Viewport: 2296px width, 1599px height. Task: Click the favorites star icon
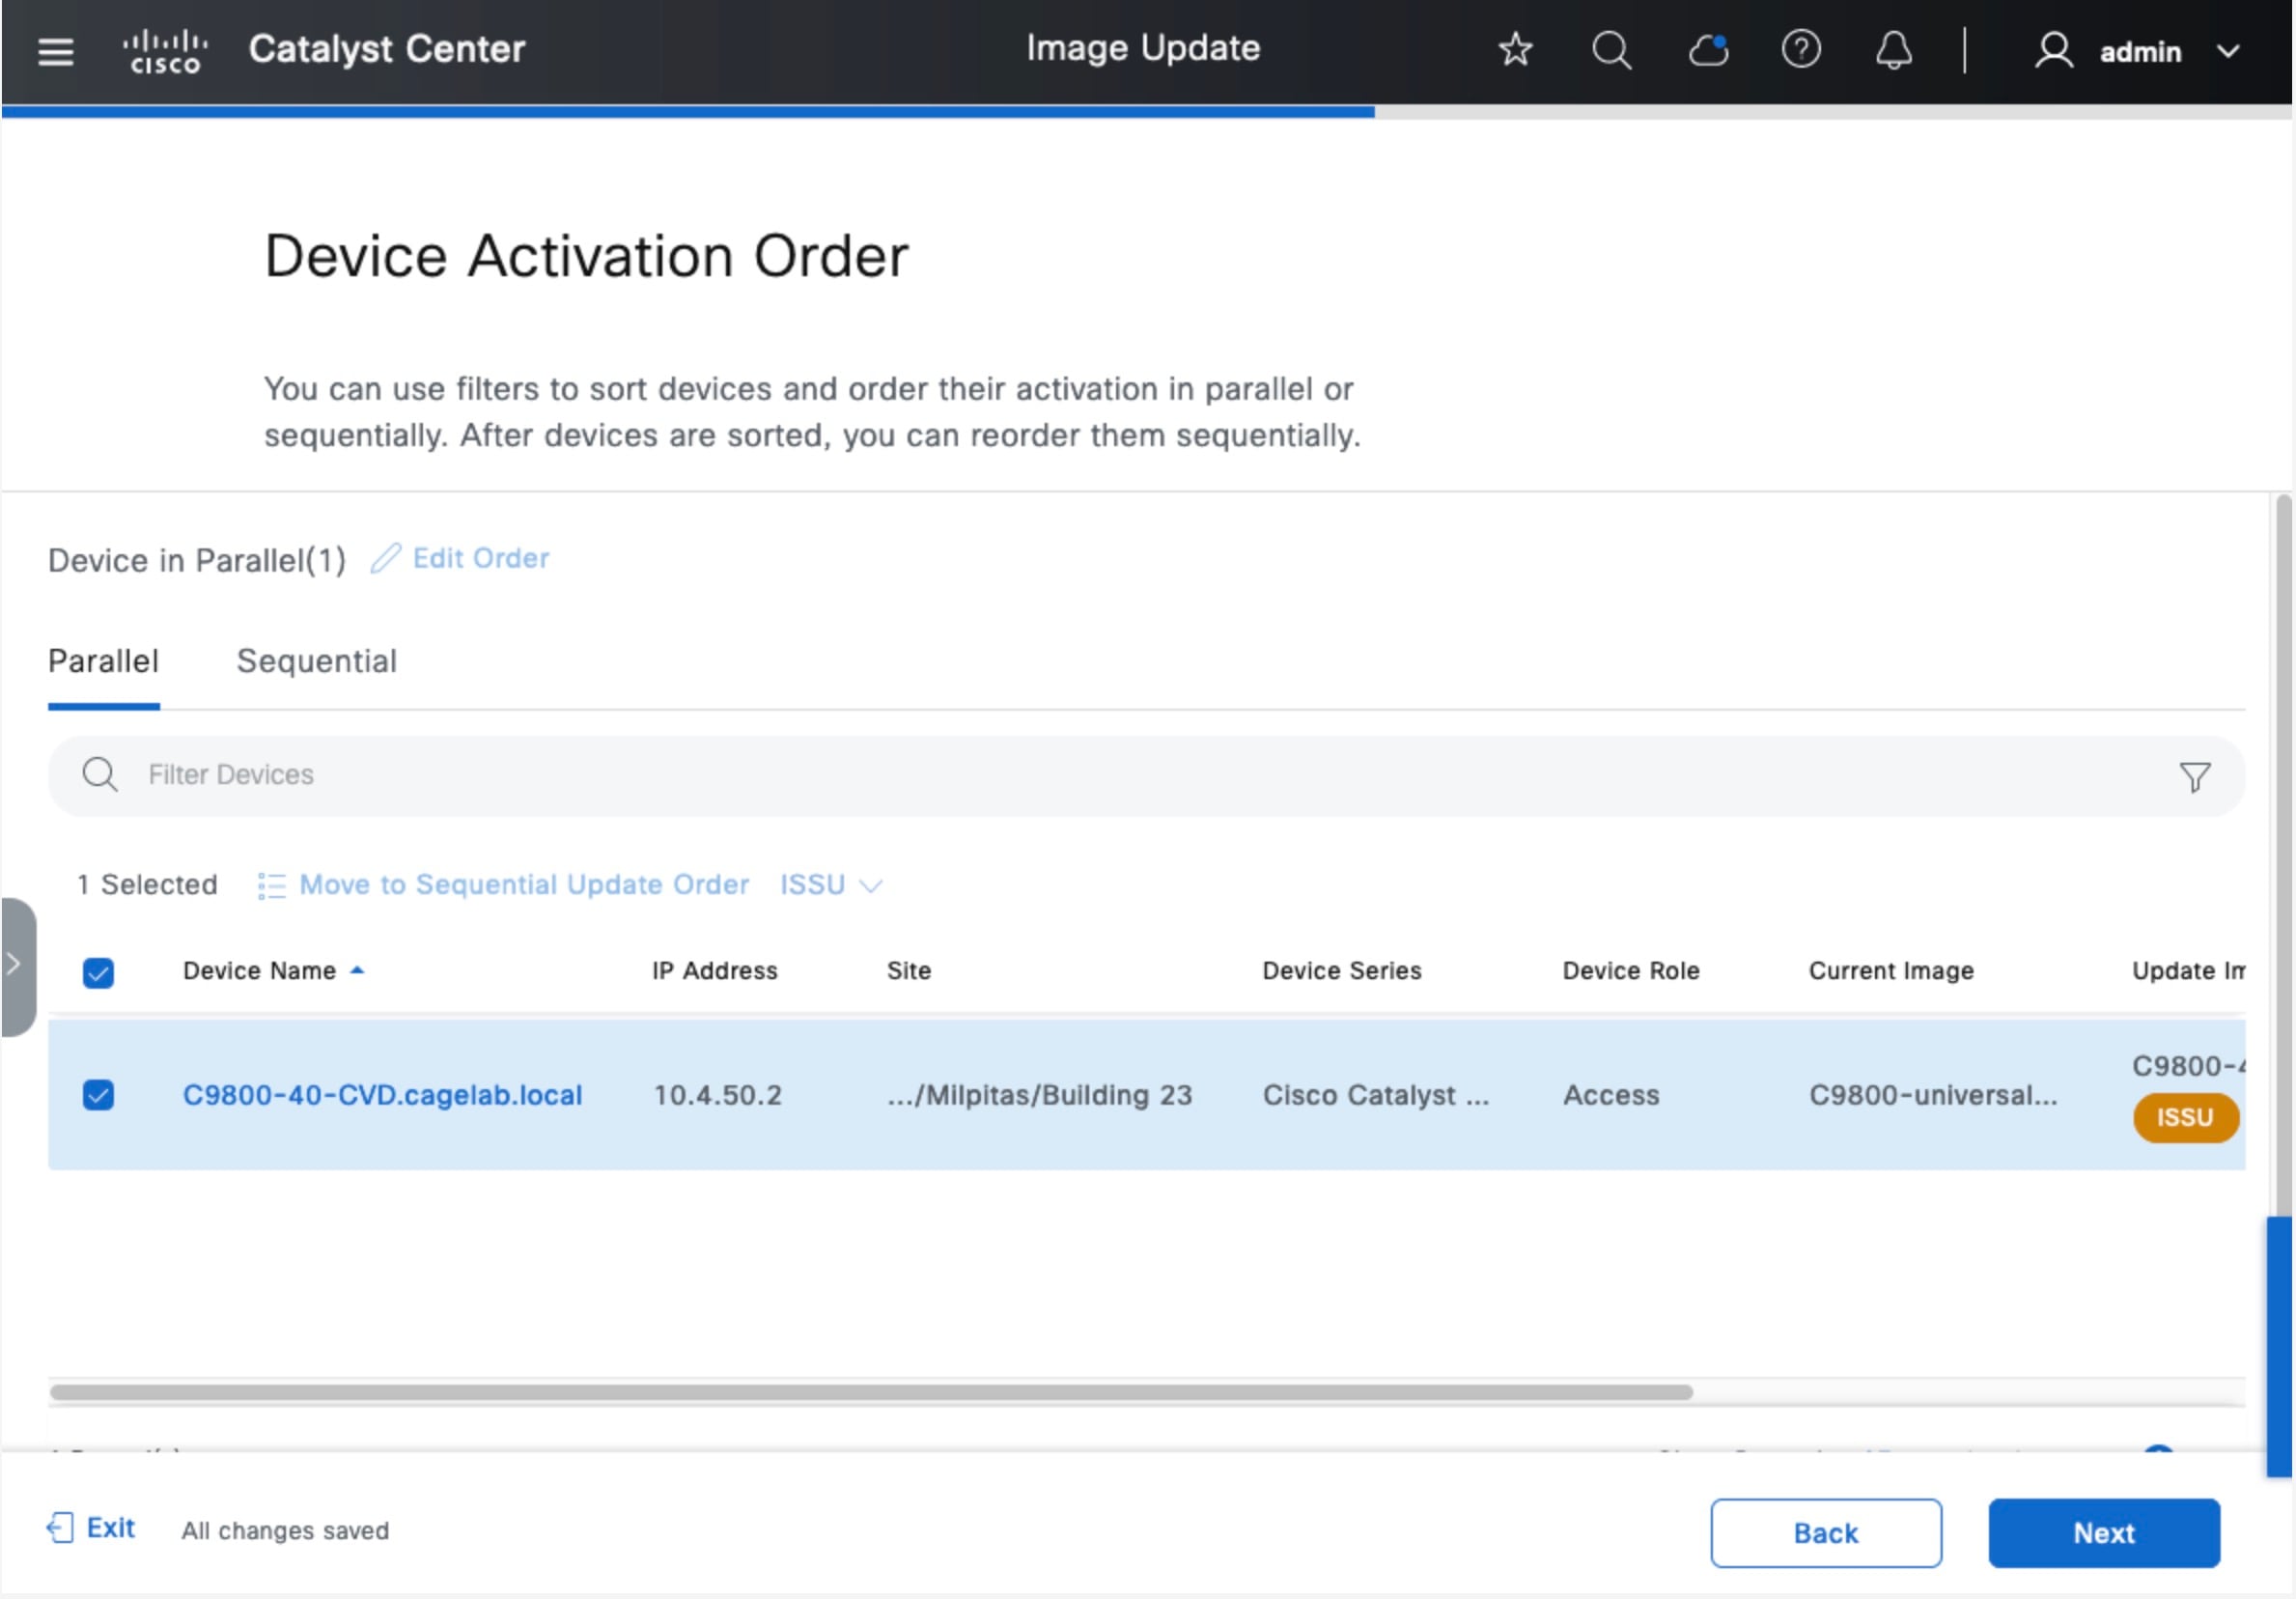click(x=1515, y=49)
